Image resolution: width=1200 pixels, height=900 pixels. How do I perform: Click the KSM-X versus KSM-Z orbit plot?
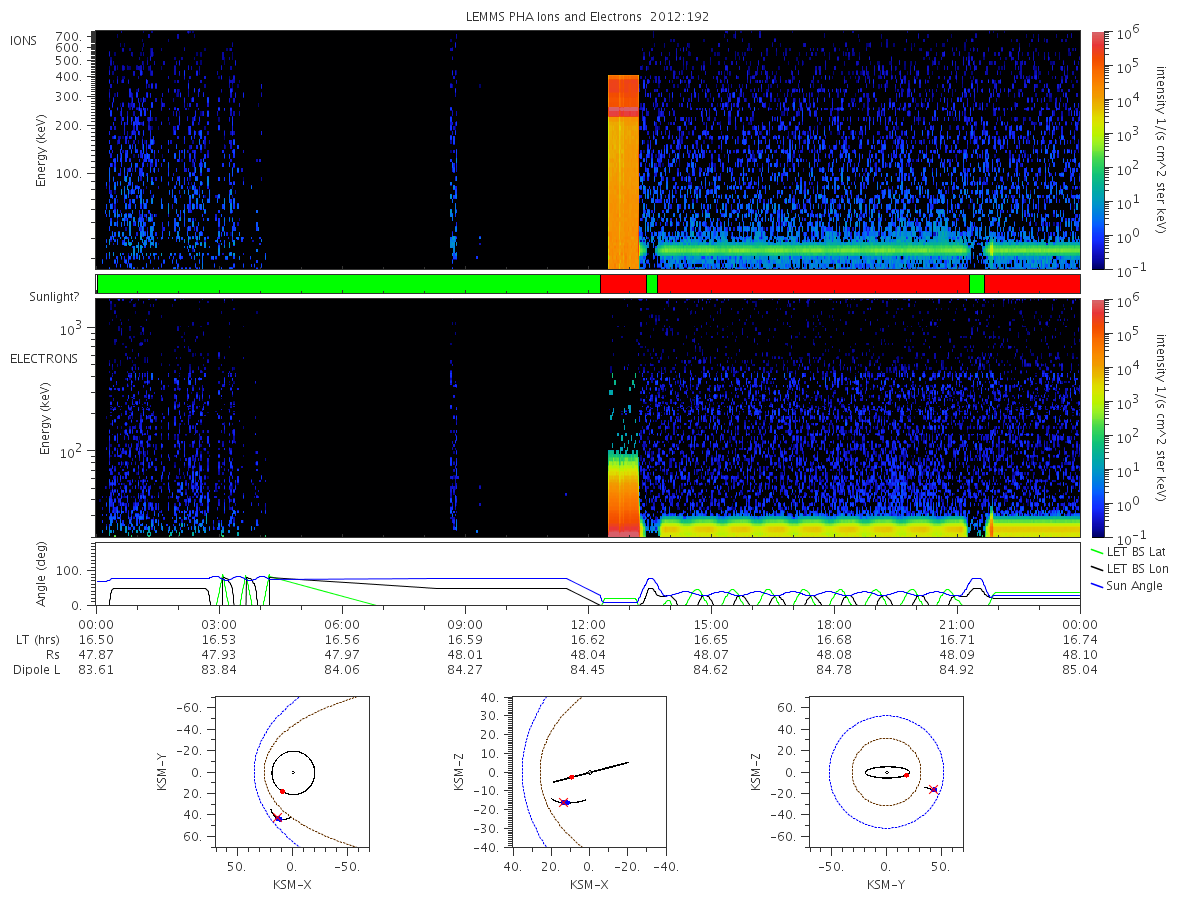[588, 772]
